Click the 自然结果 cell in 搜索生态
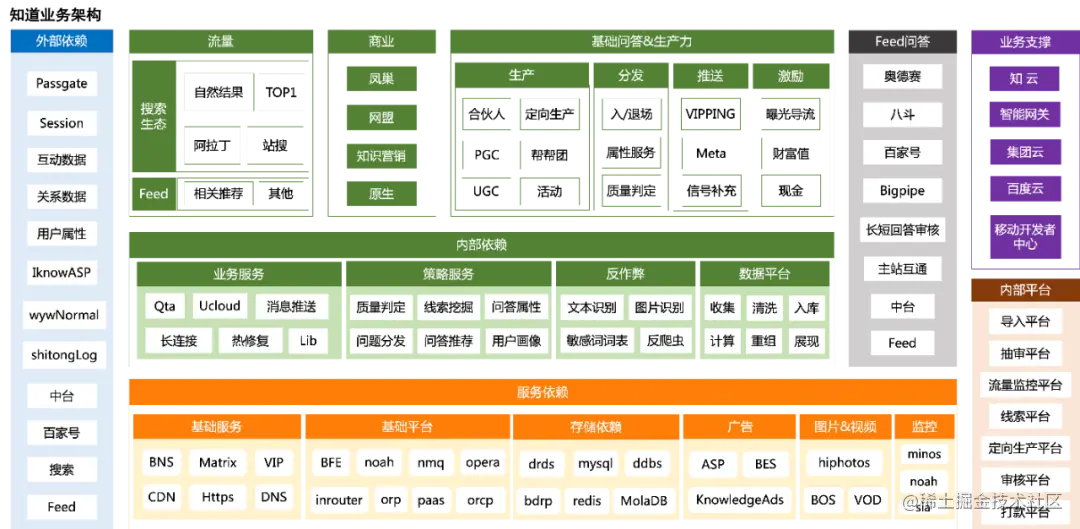1080x529 pixels. (x=218, y=92)
